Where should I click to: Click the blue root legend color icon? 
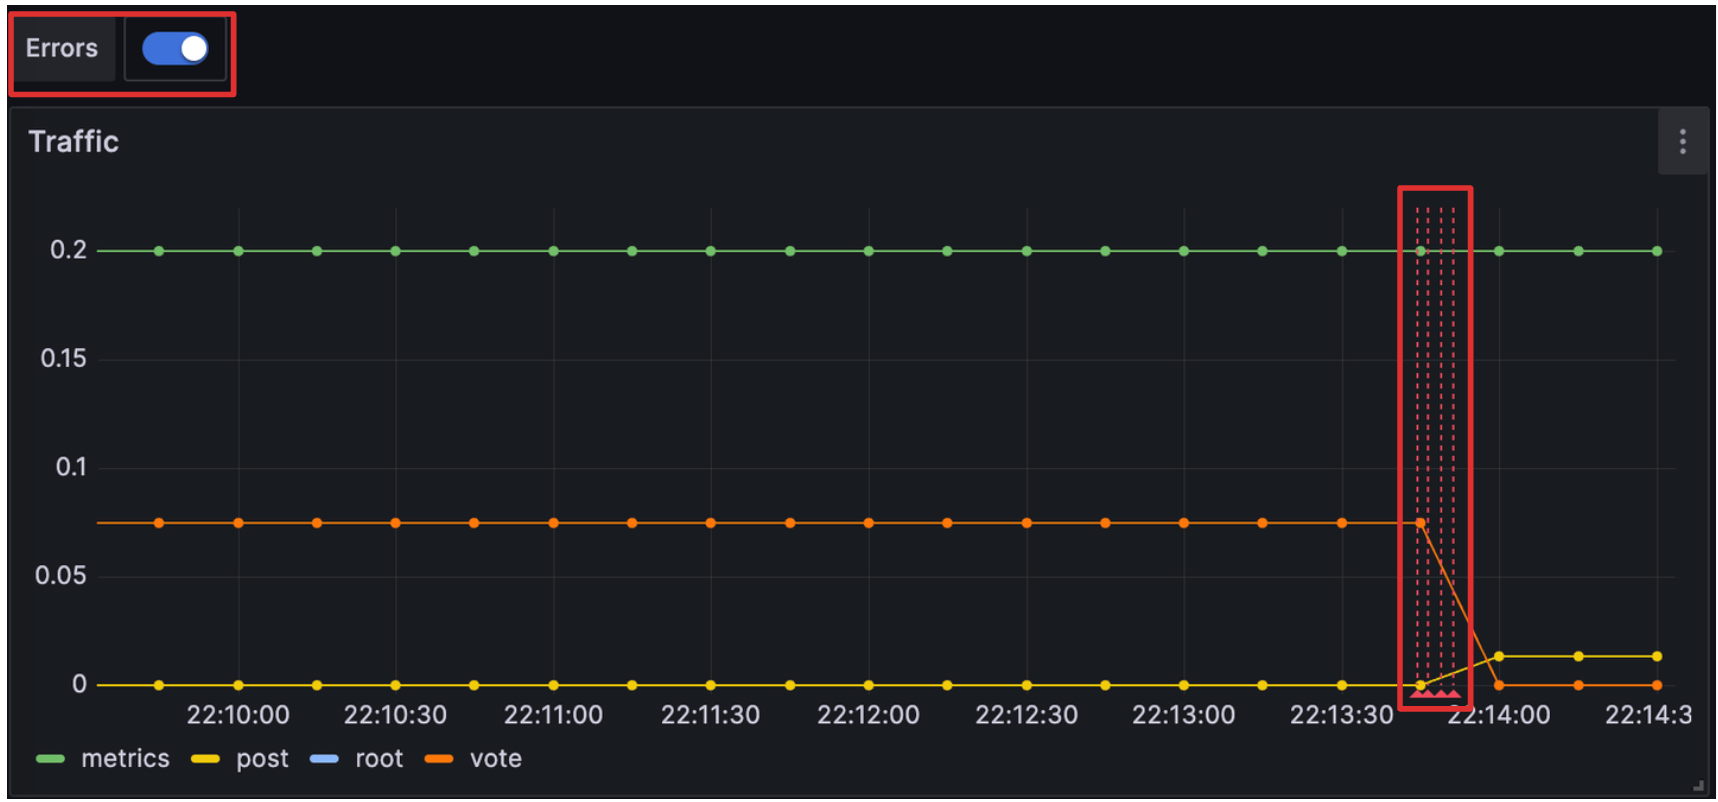pyautogui.click(x=324, y=759)
